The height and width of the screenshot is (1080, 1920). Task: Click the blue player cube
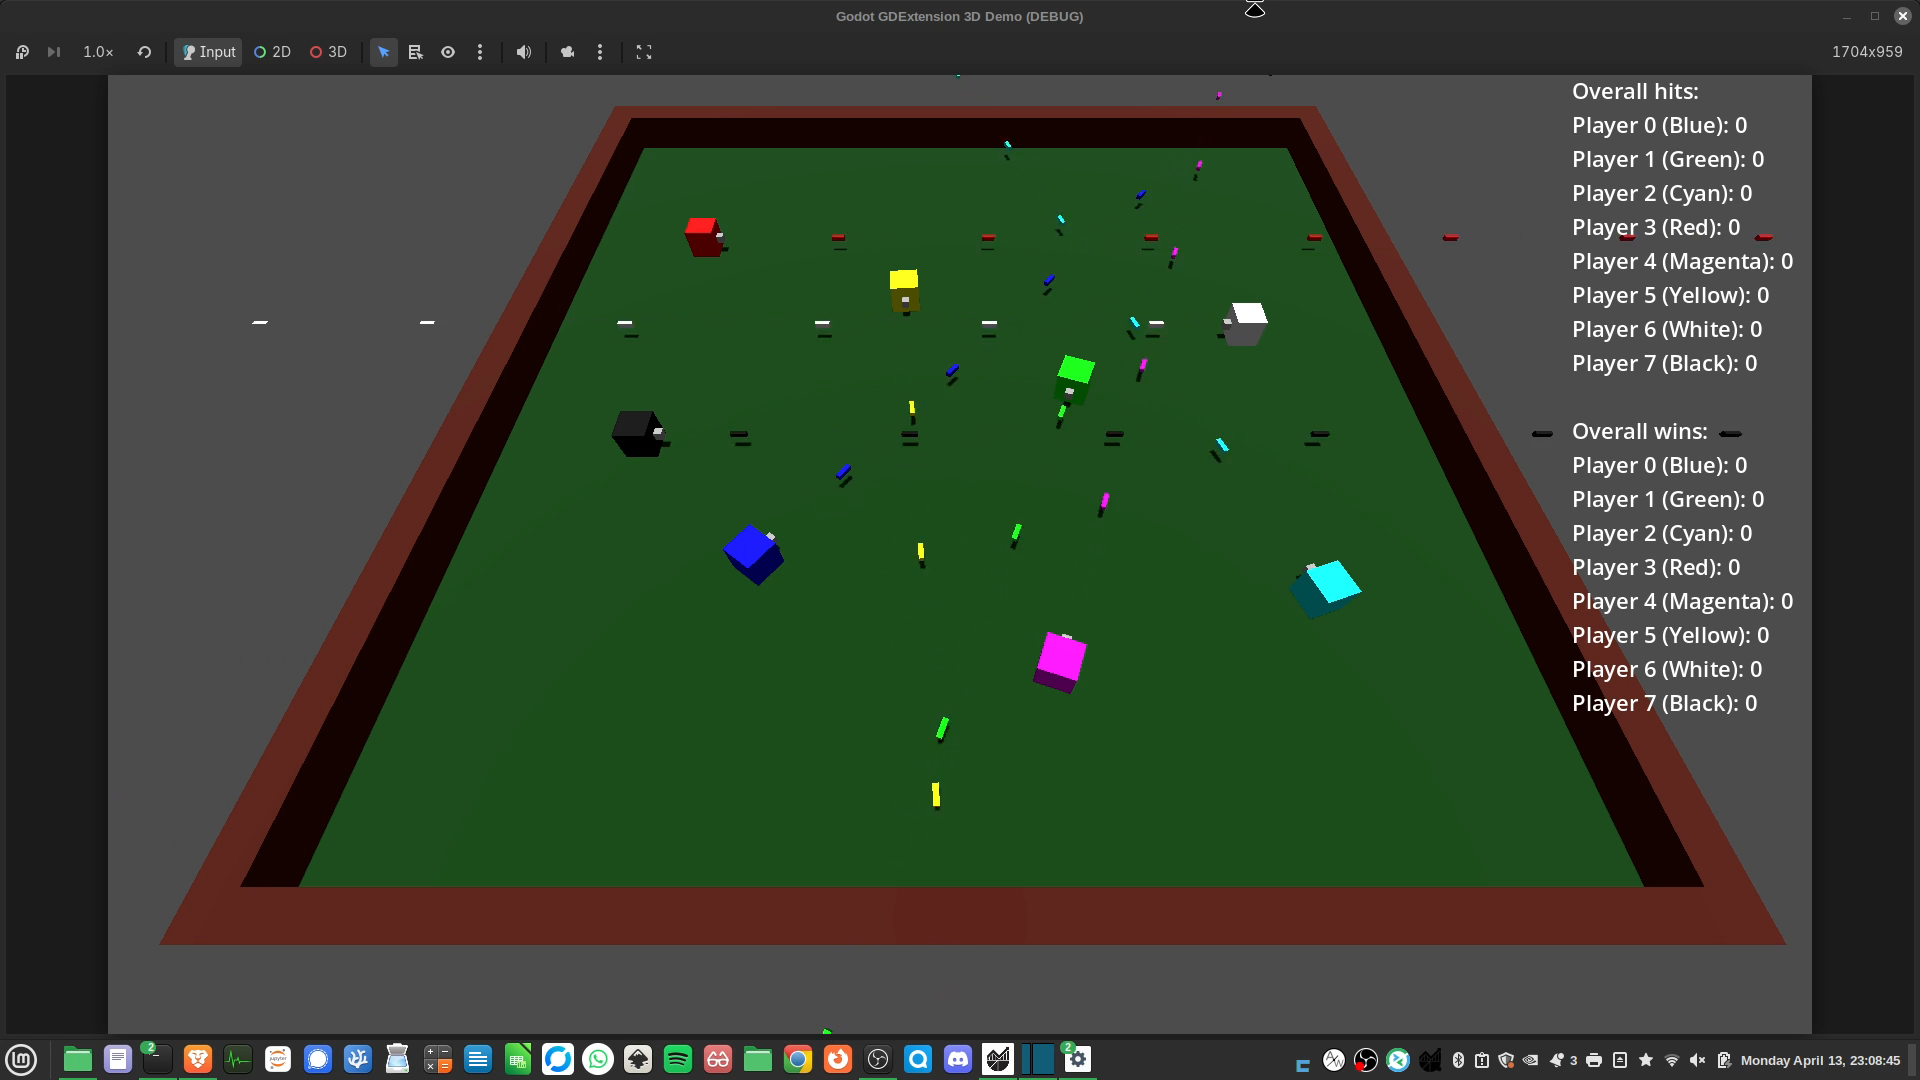click(x=753, y=554)
